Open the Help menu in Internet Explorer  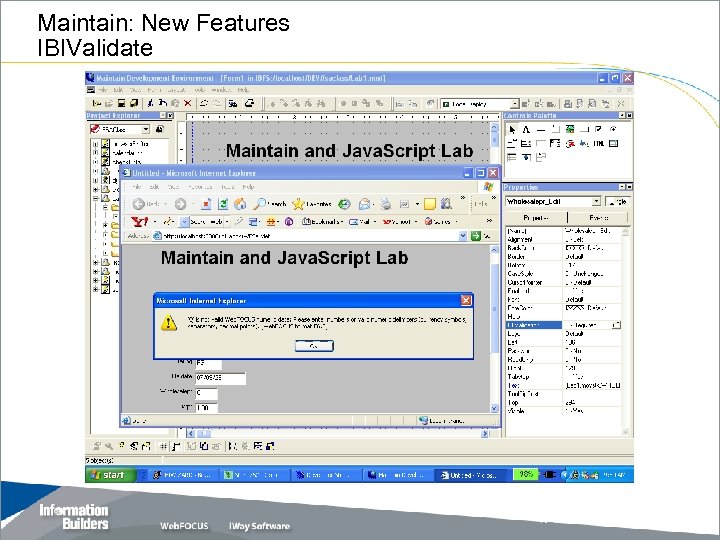coord(248,187)
